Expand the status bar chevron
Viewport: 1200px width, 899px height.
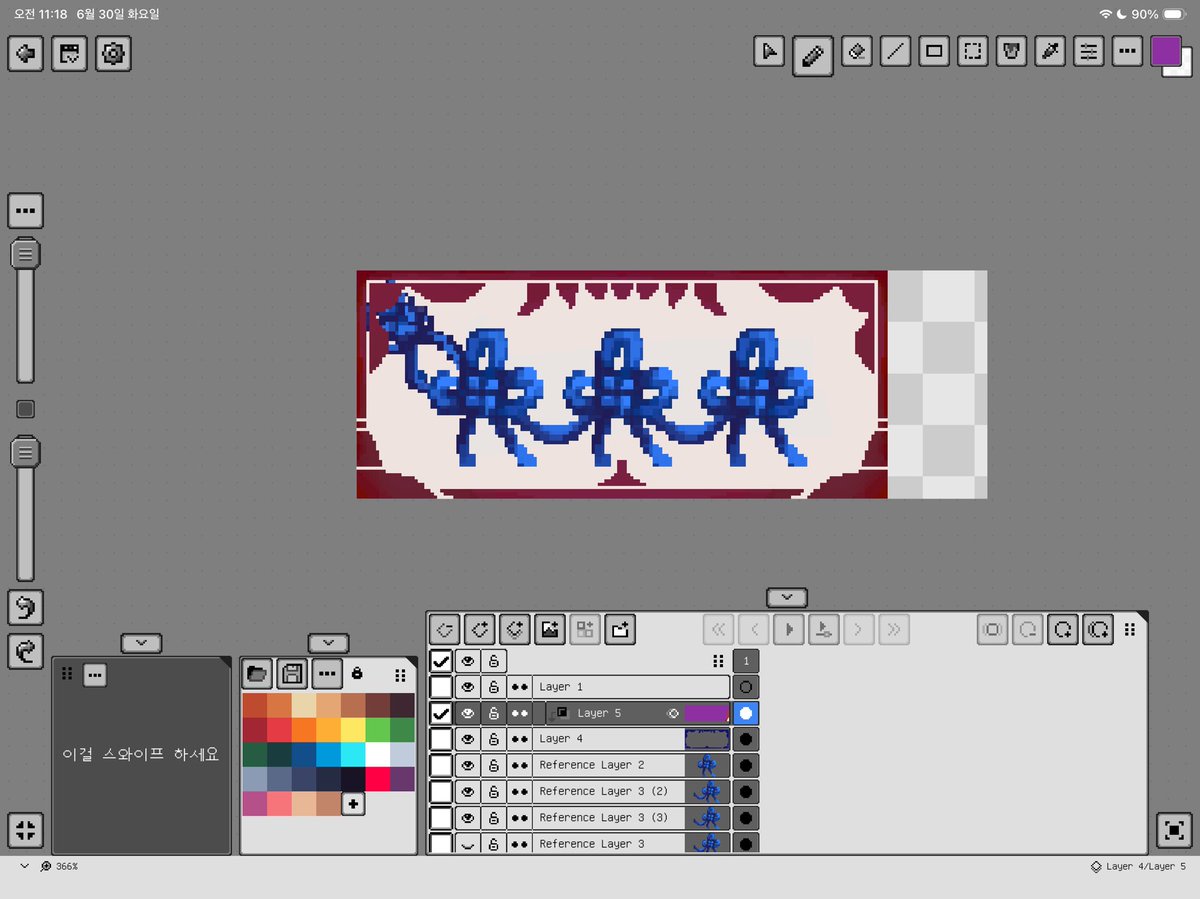pos(24,866)
